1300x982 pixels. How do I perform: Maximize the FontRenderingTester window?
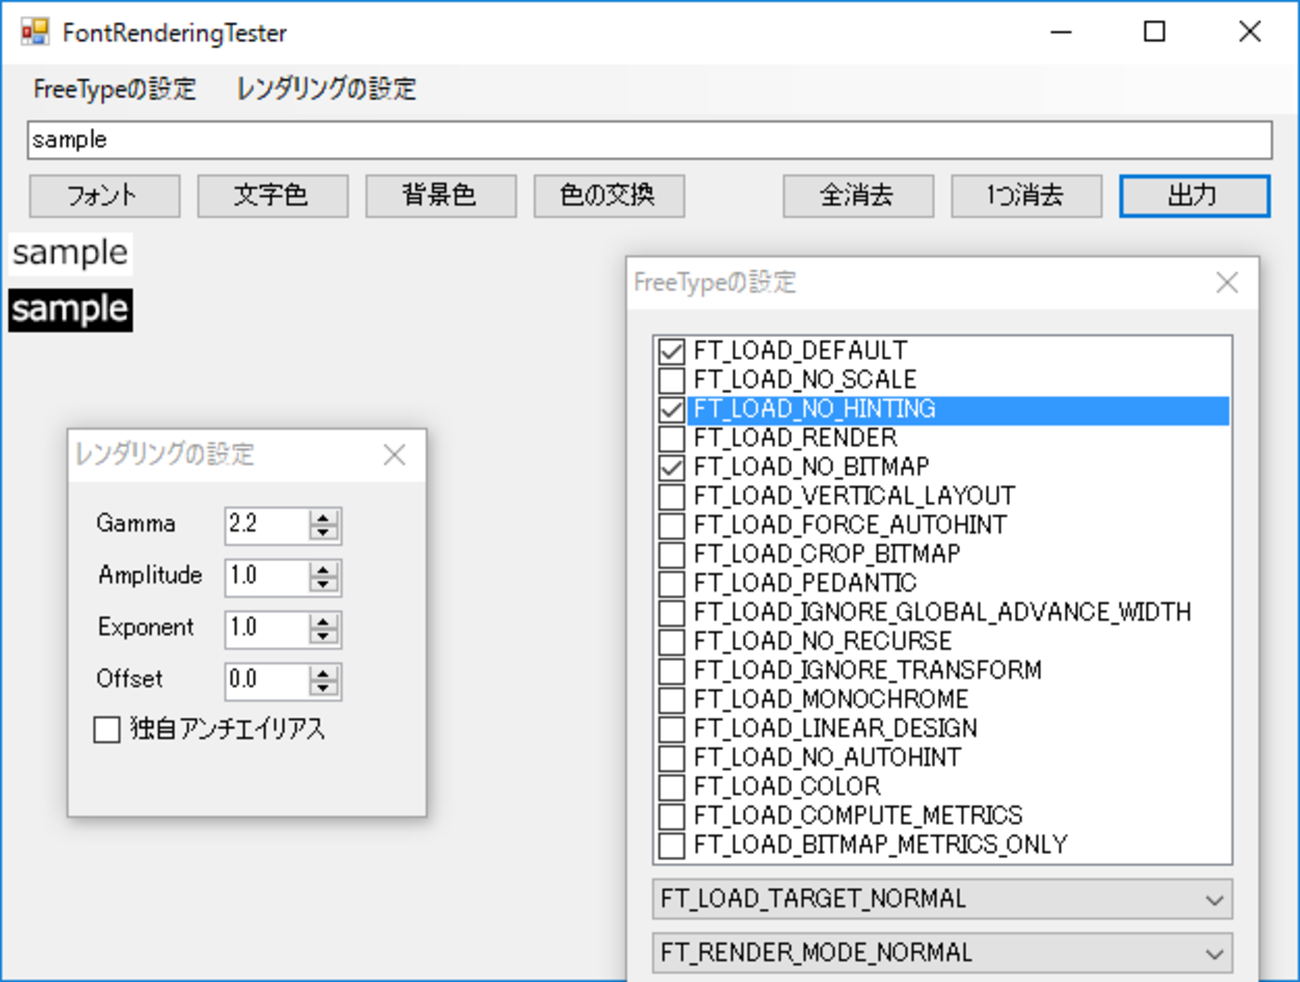point(1154,32)
